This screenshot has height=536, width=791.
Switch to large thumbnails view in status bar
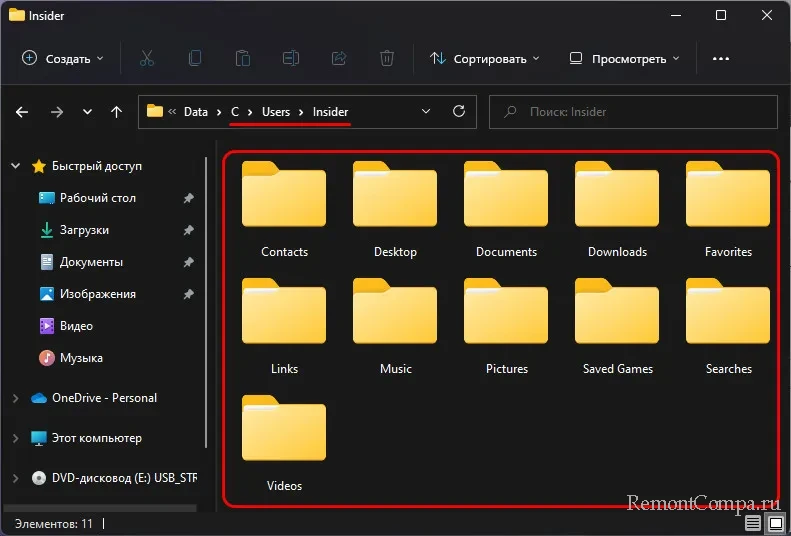coord(775,523)
